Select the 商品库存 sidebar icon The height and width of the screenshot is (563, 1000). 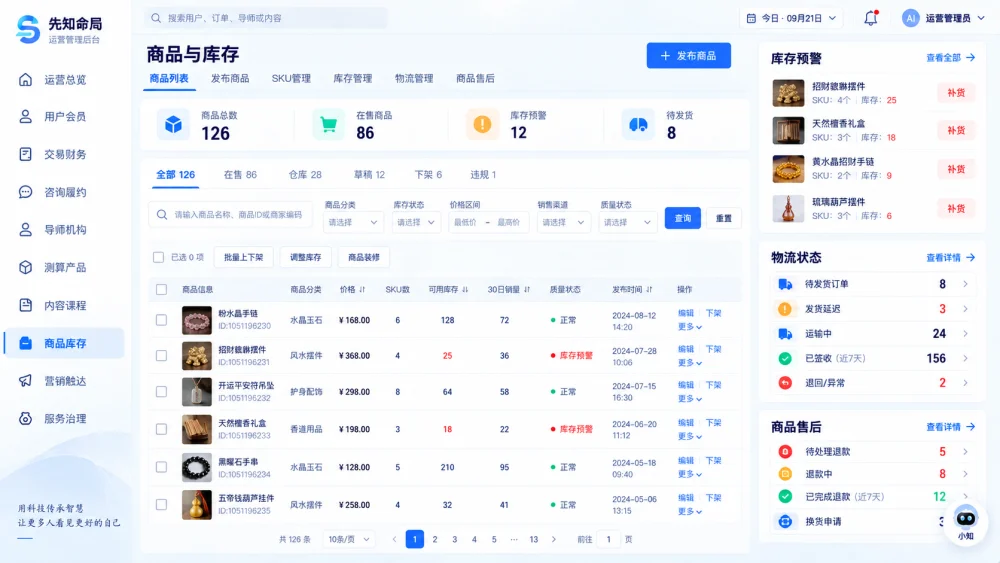[26, 343]
